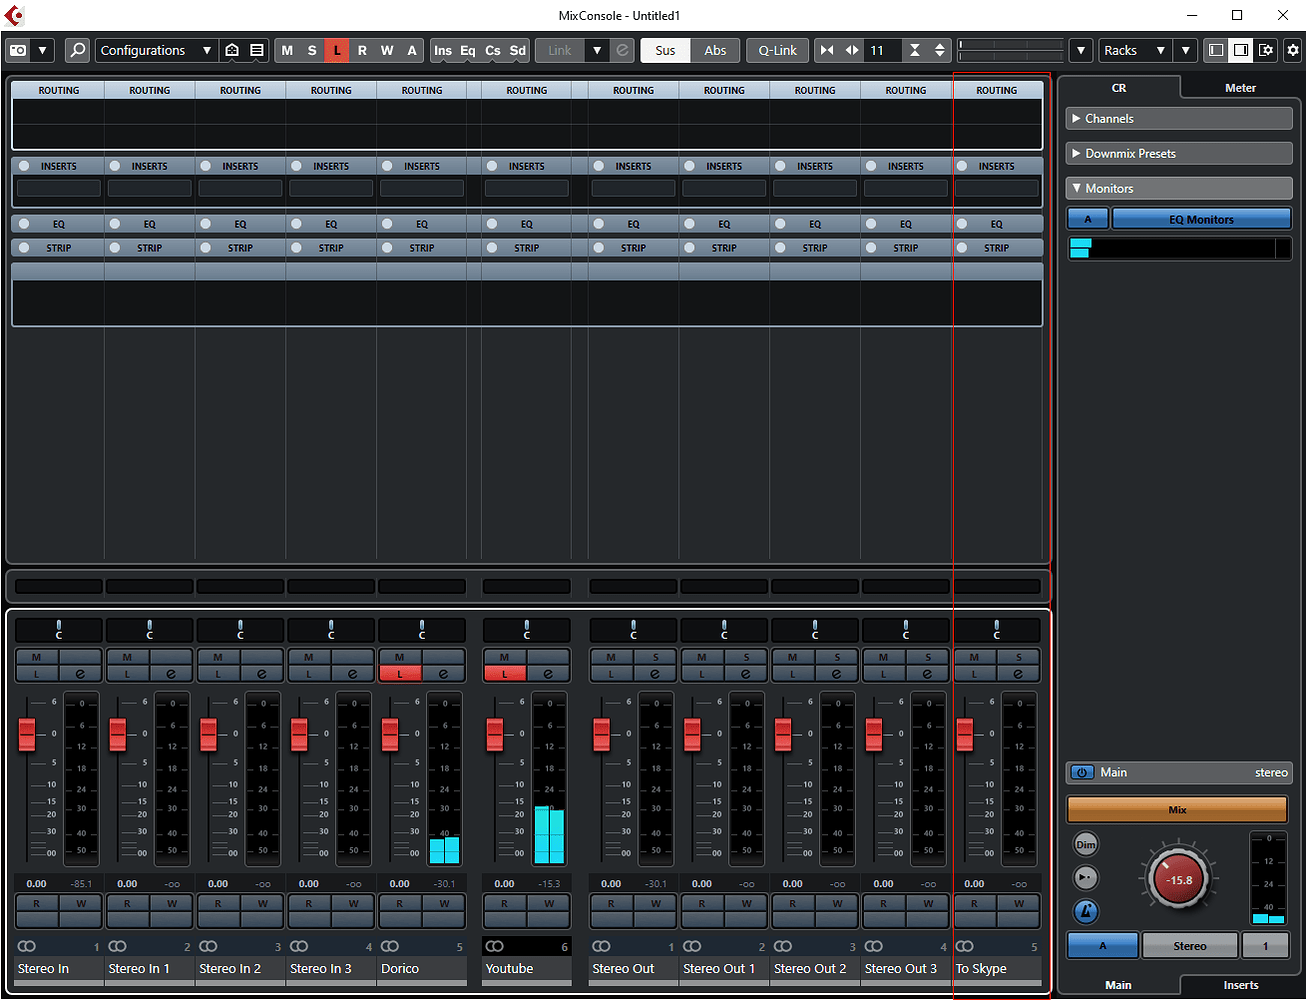
Task: Switch to the Meter tab
Action: [1240, 87]
